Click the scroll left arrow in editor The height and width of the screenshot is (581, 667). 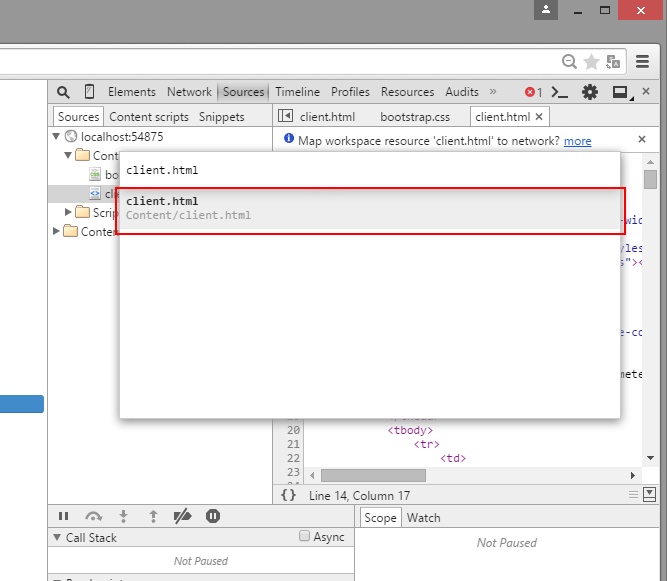[313, 475]
